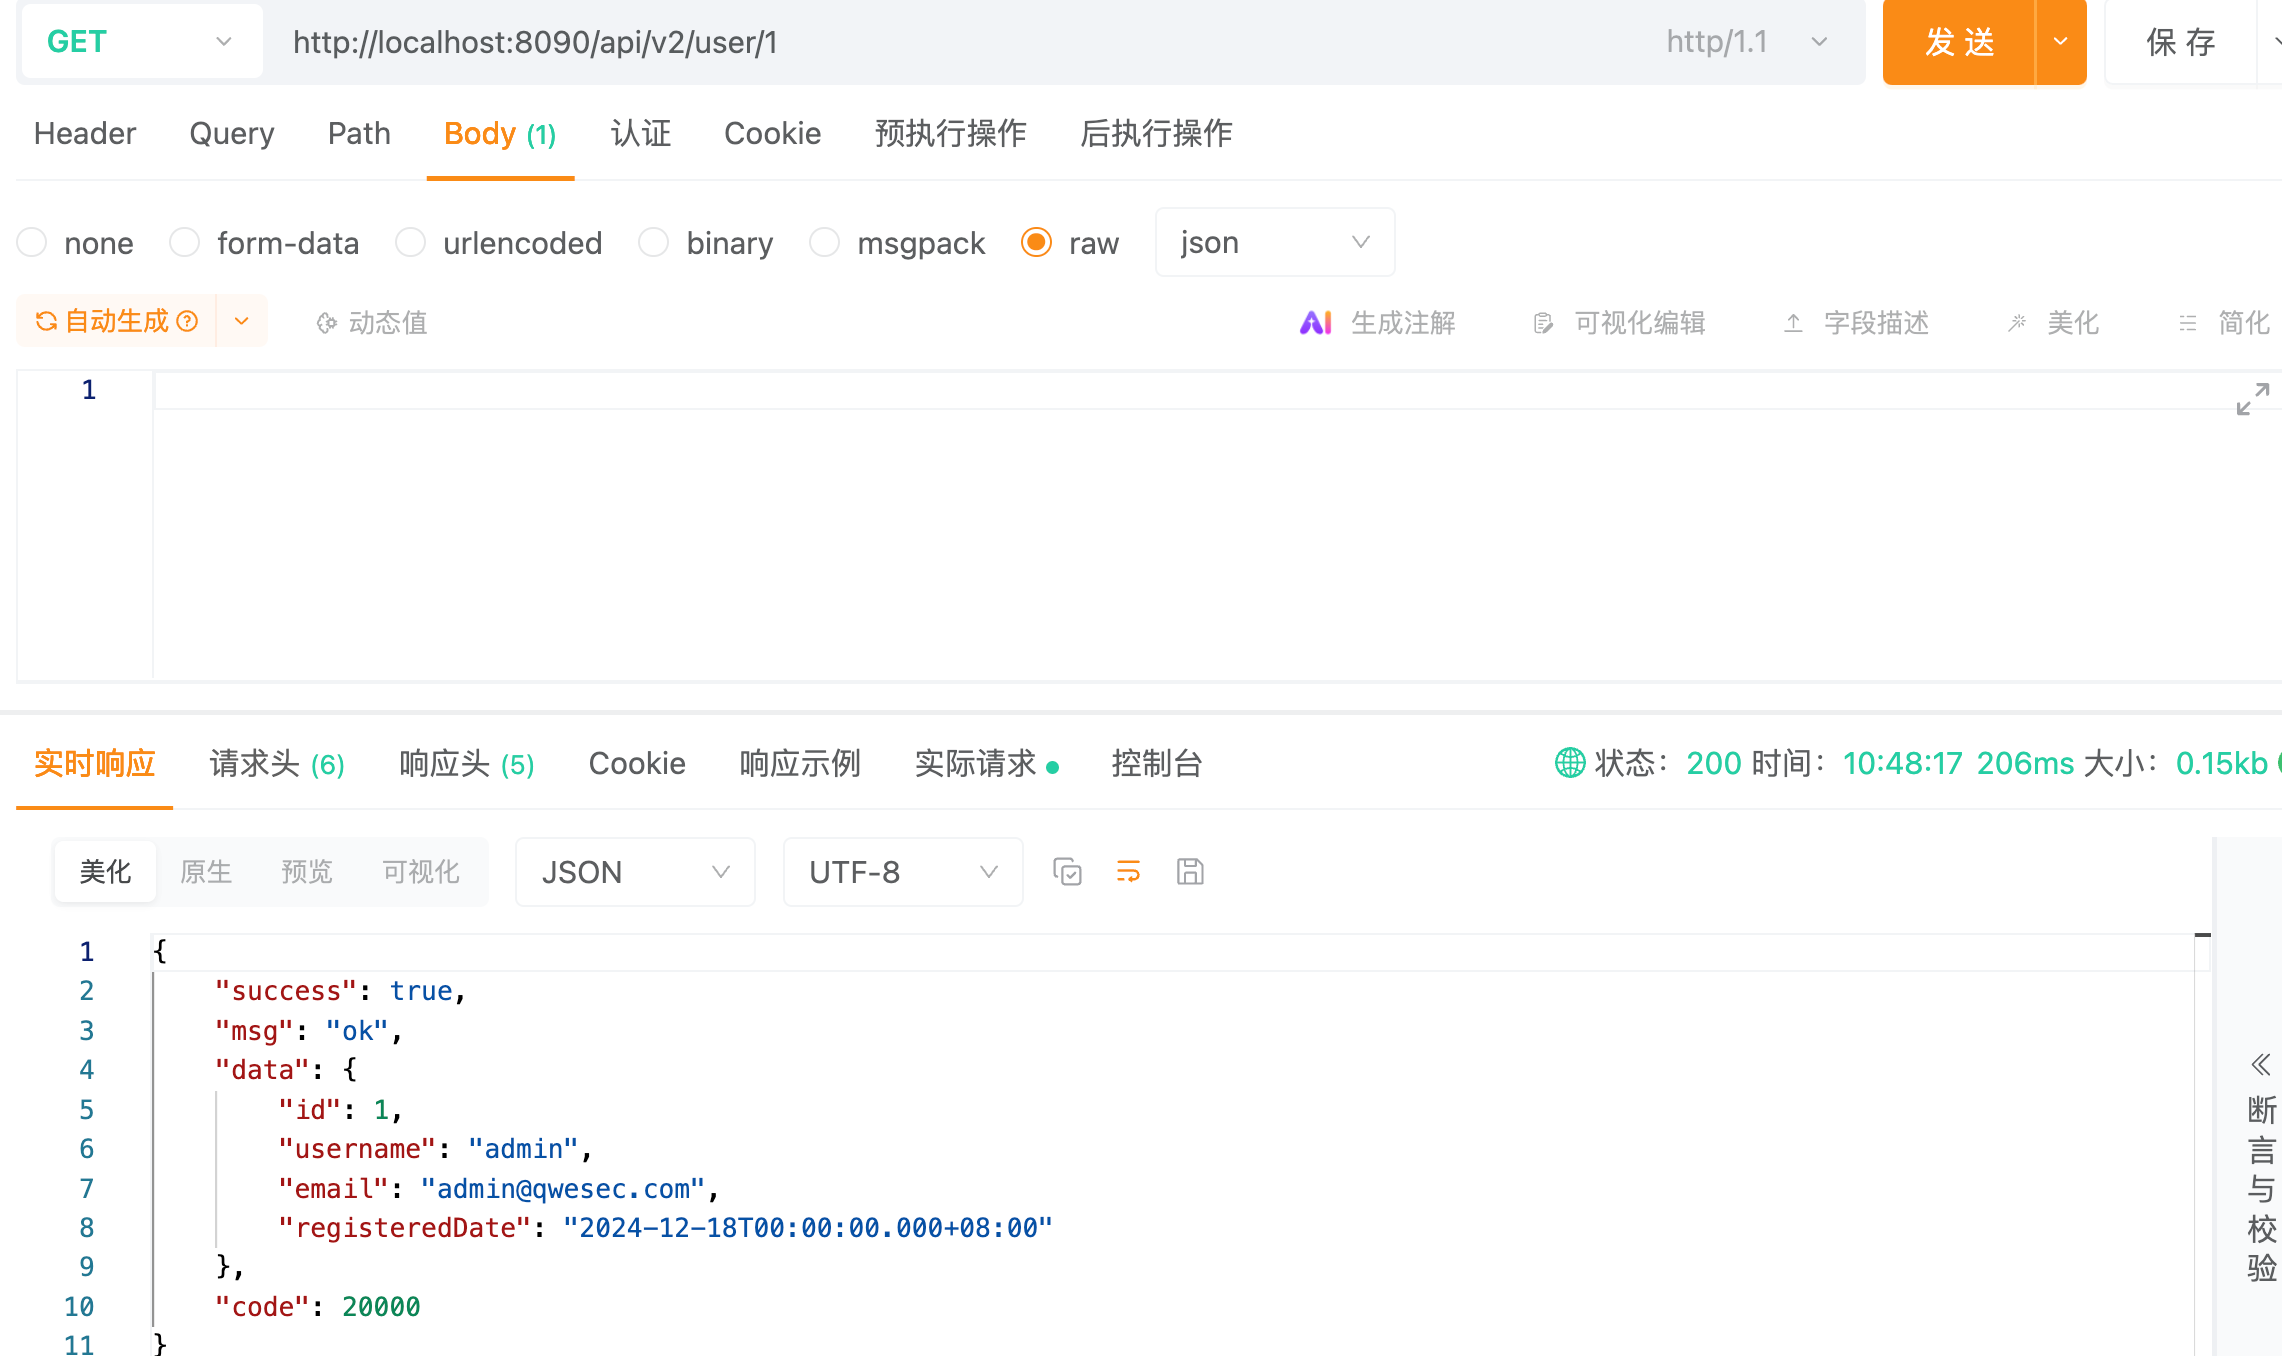
Task: Click the 可视化编辑 label
Action: point(1640,323)
